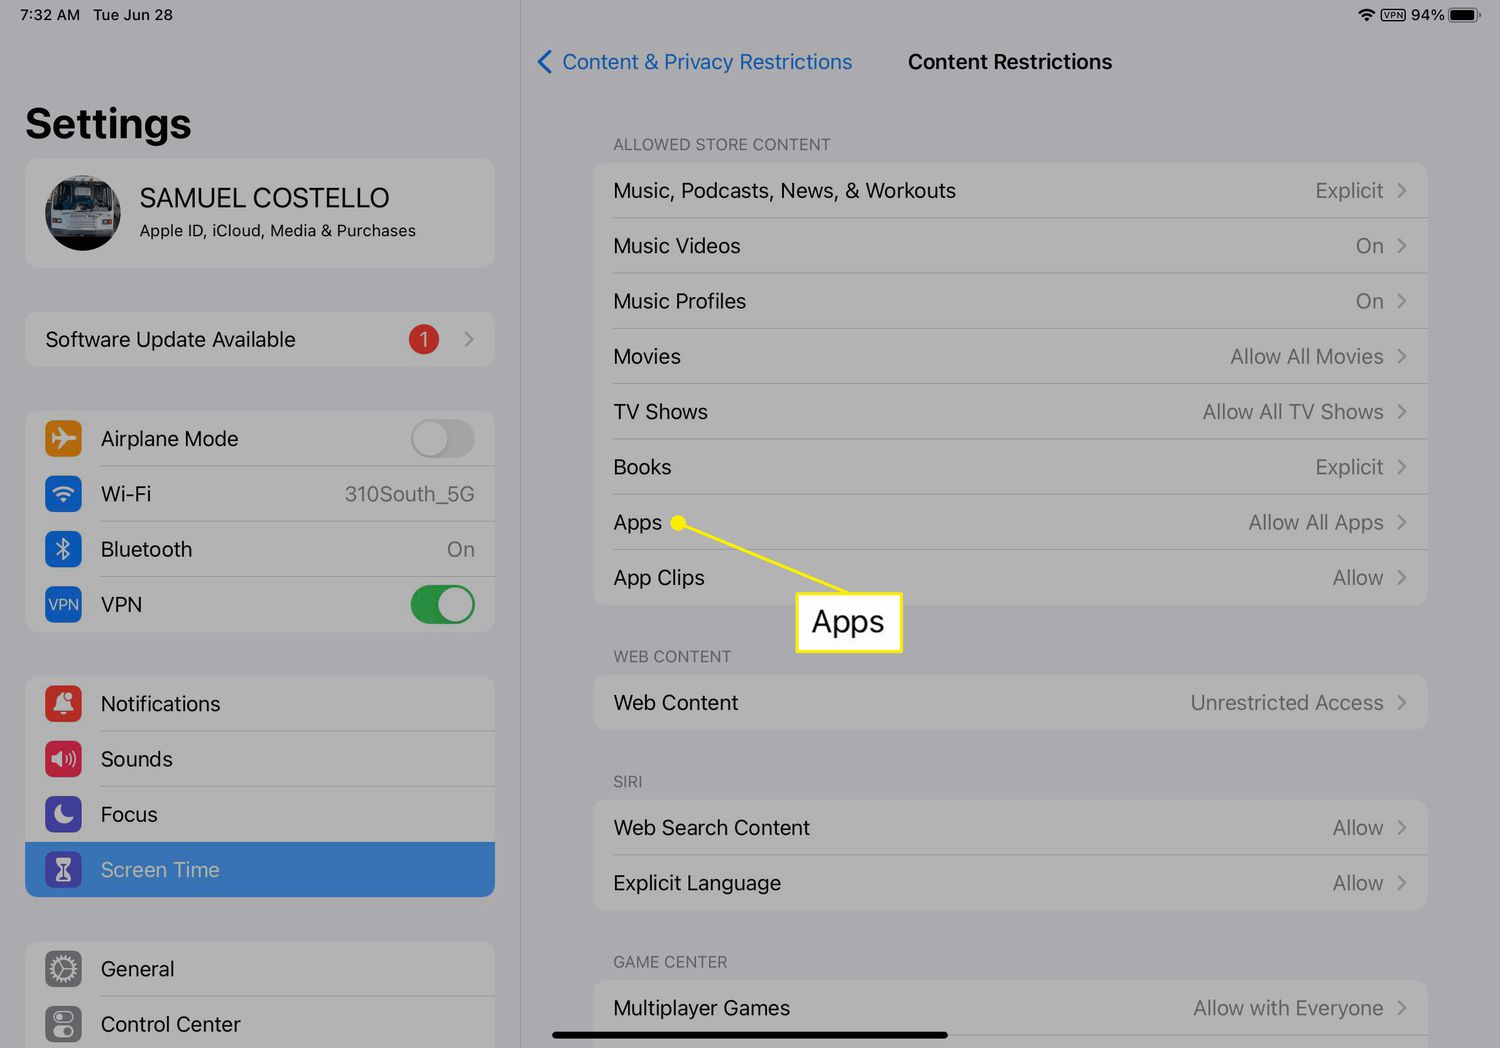Open Multiplayer Games setting
This screenshot has height=1048, width=1500.
(x=1009, y=1008)
